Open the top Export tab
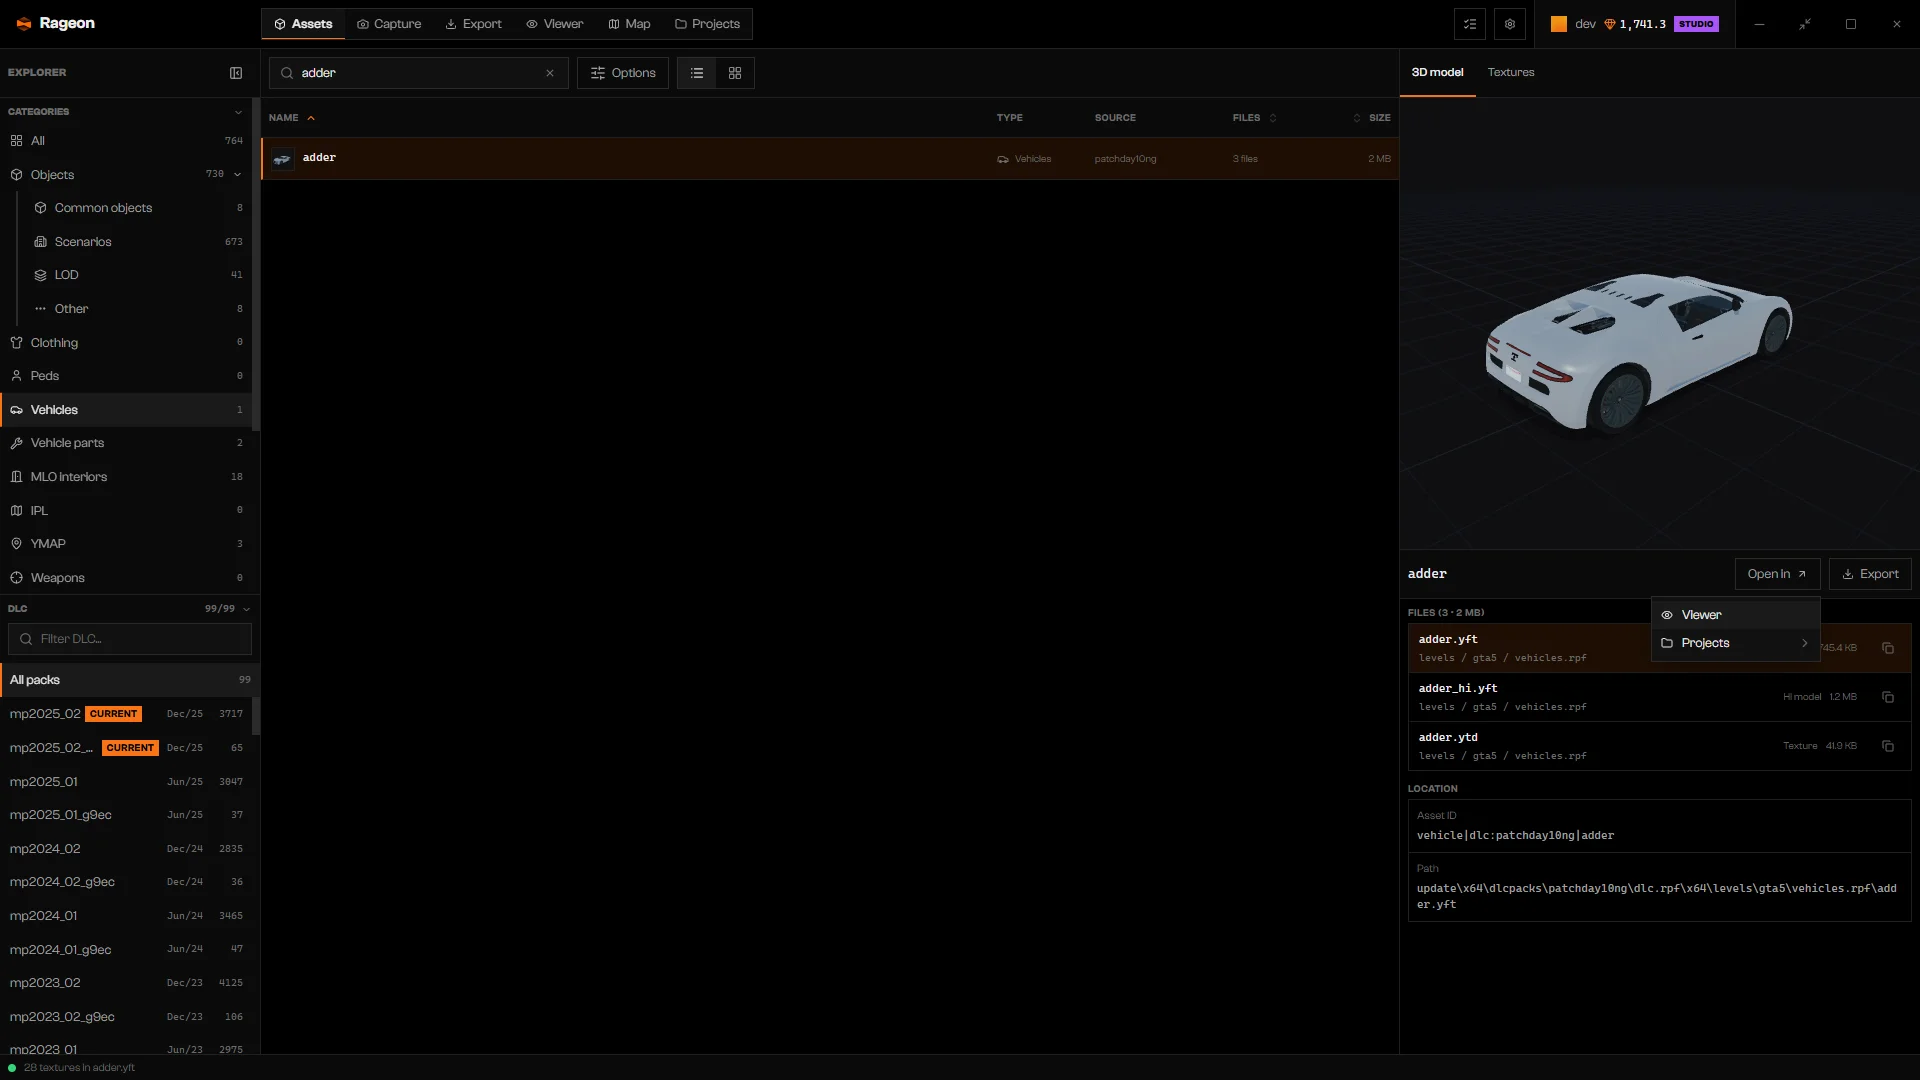Viewport: 1920px width, 1080px height. click(474, 24)
